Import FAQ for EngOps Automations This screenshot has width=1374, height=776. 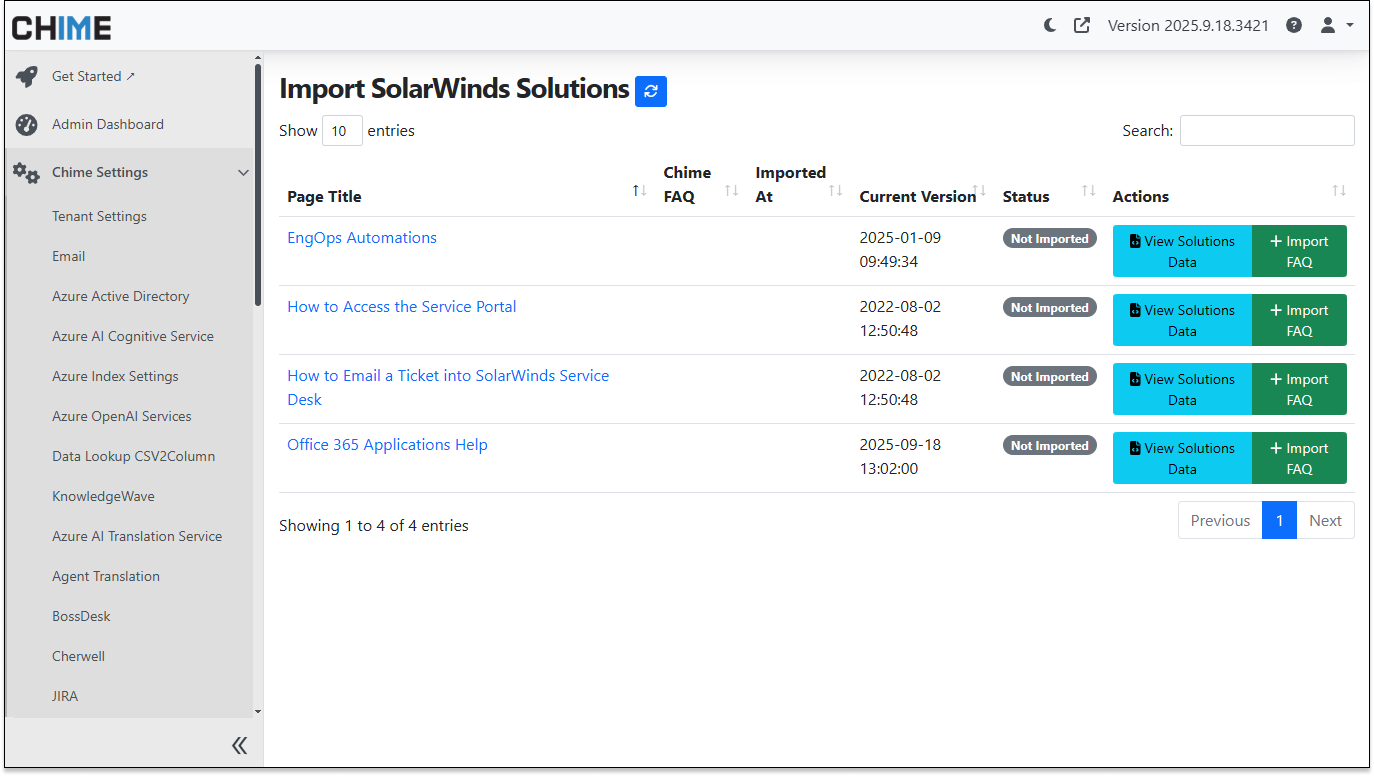[x=1299, y=251]
